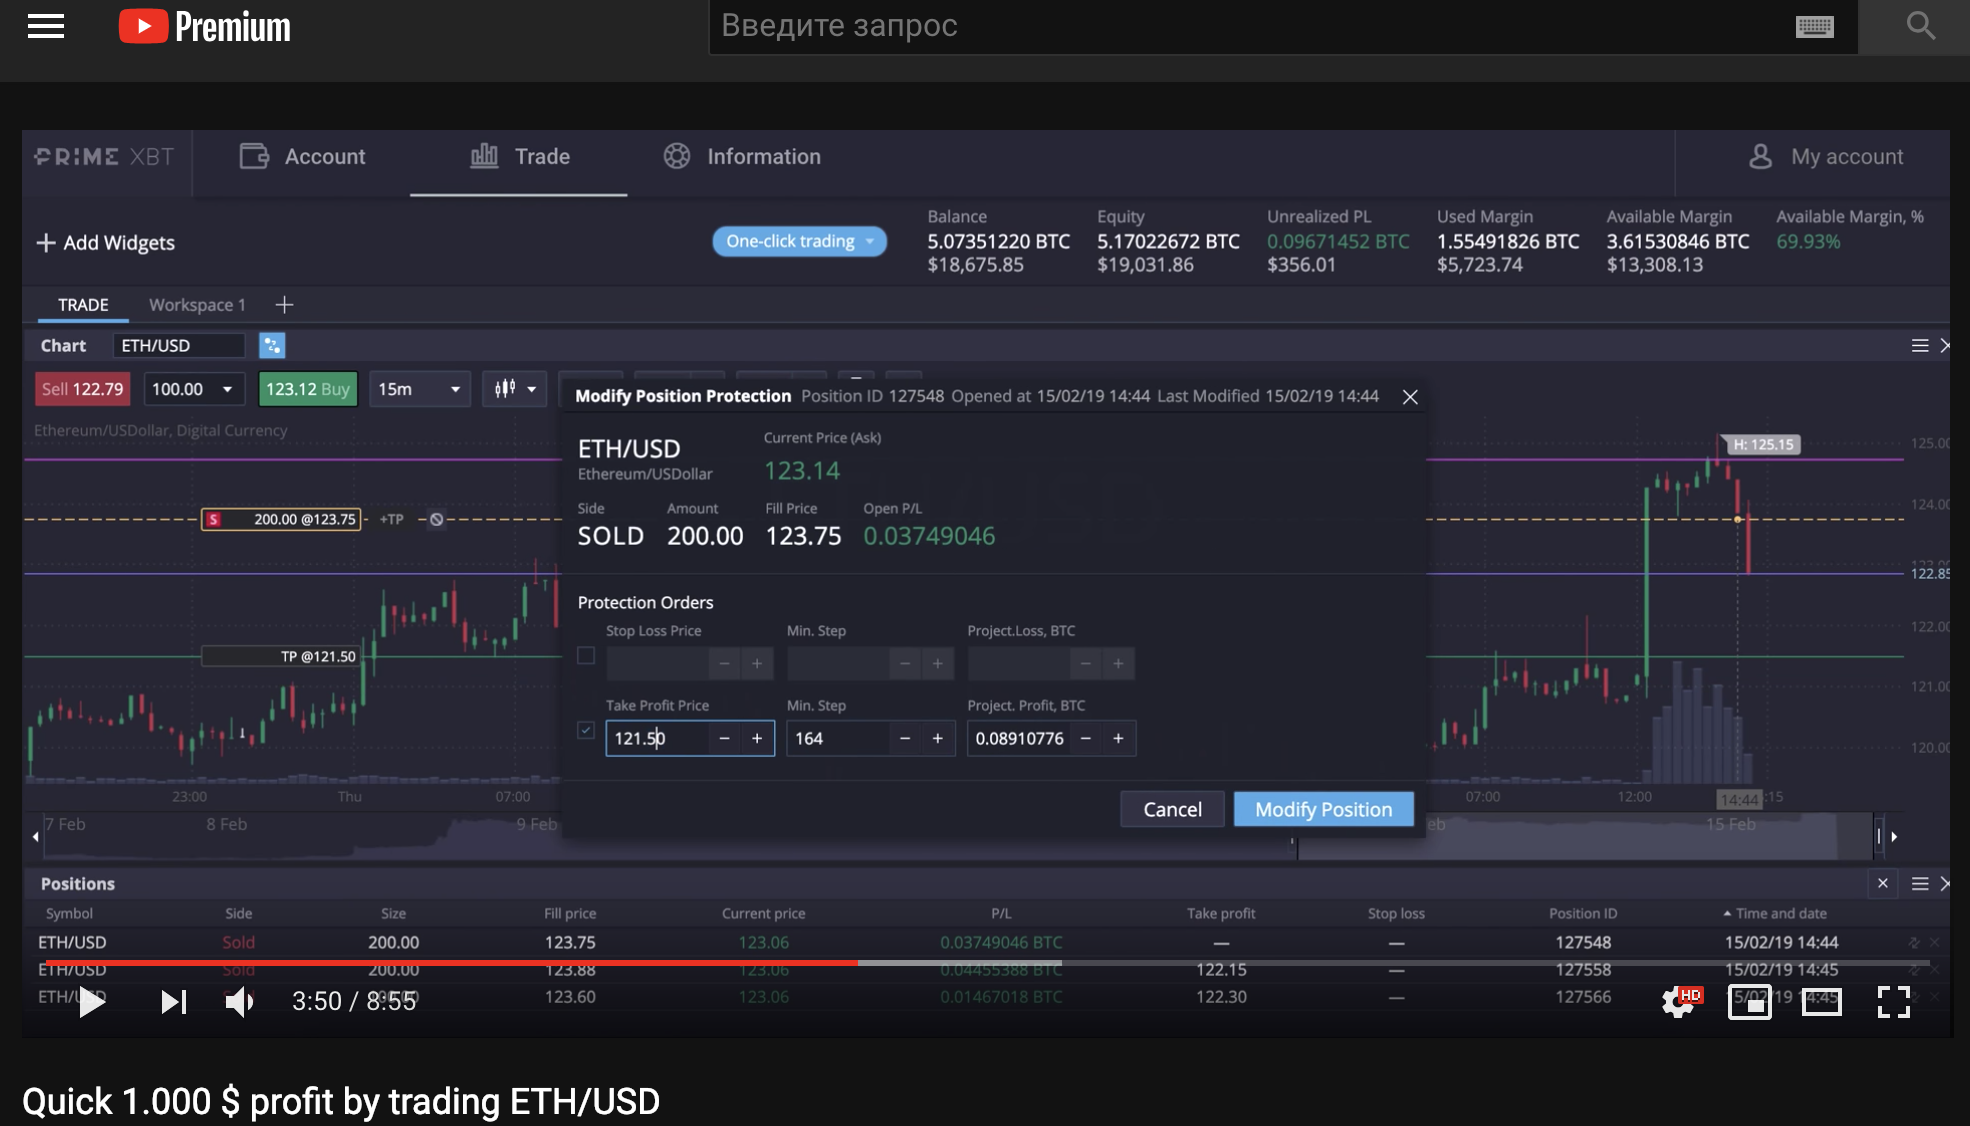Sort positions by Time and date column
Viewport: 1970px width, 1126px height.
[1775, 913]
